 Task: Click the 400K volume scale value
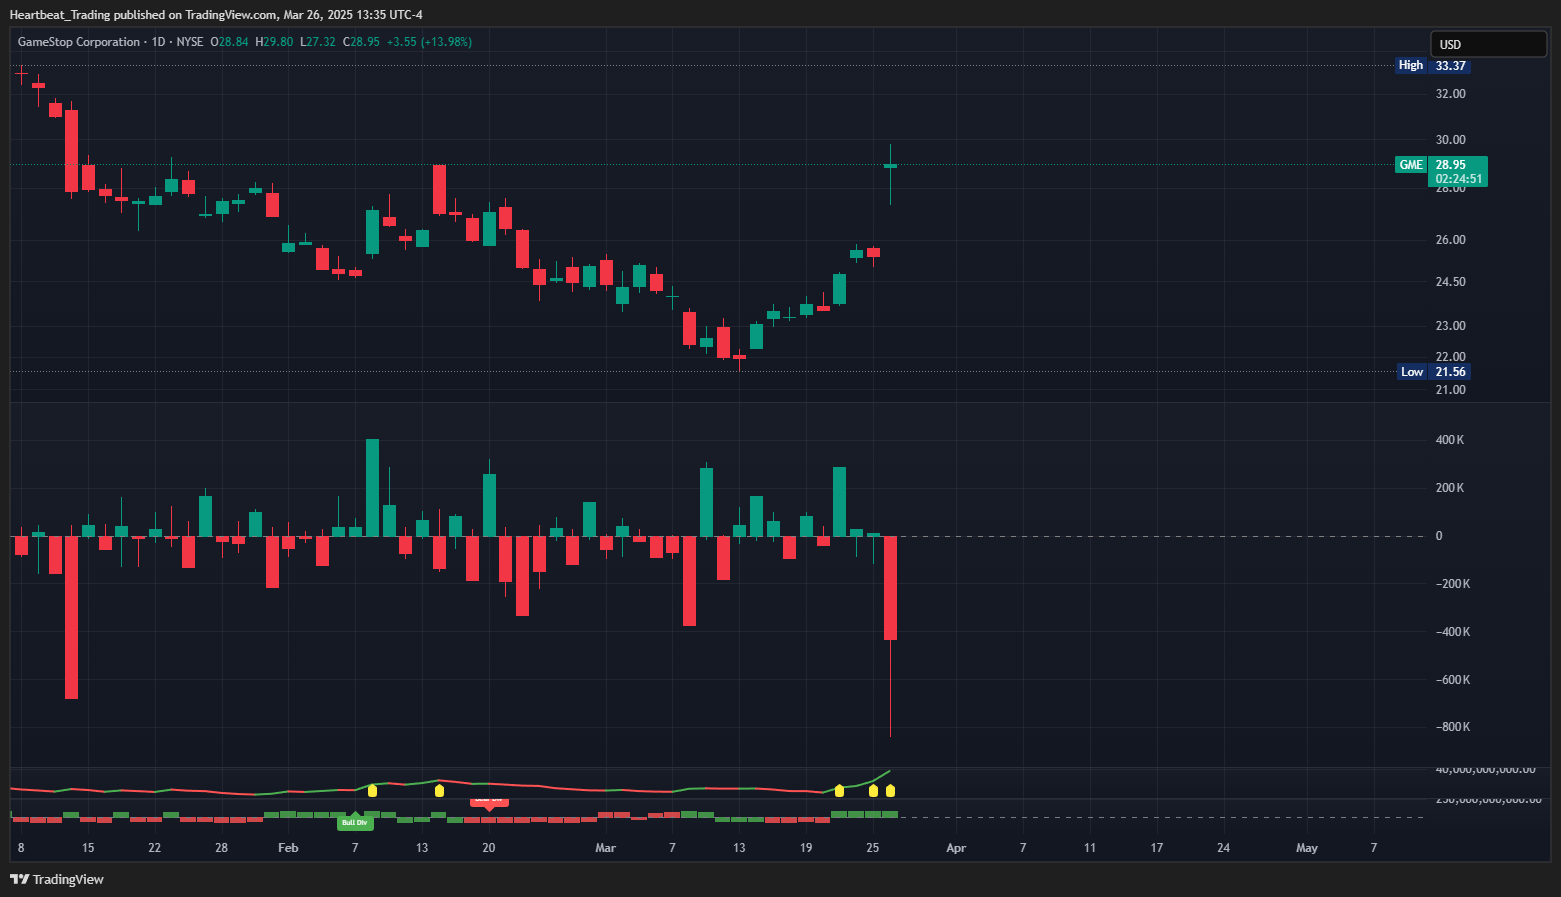point(1450,440)
